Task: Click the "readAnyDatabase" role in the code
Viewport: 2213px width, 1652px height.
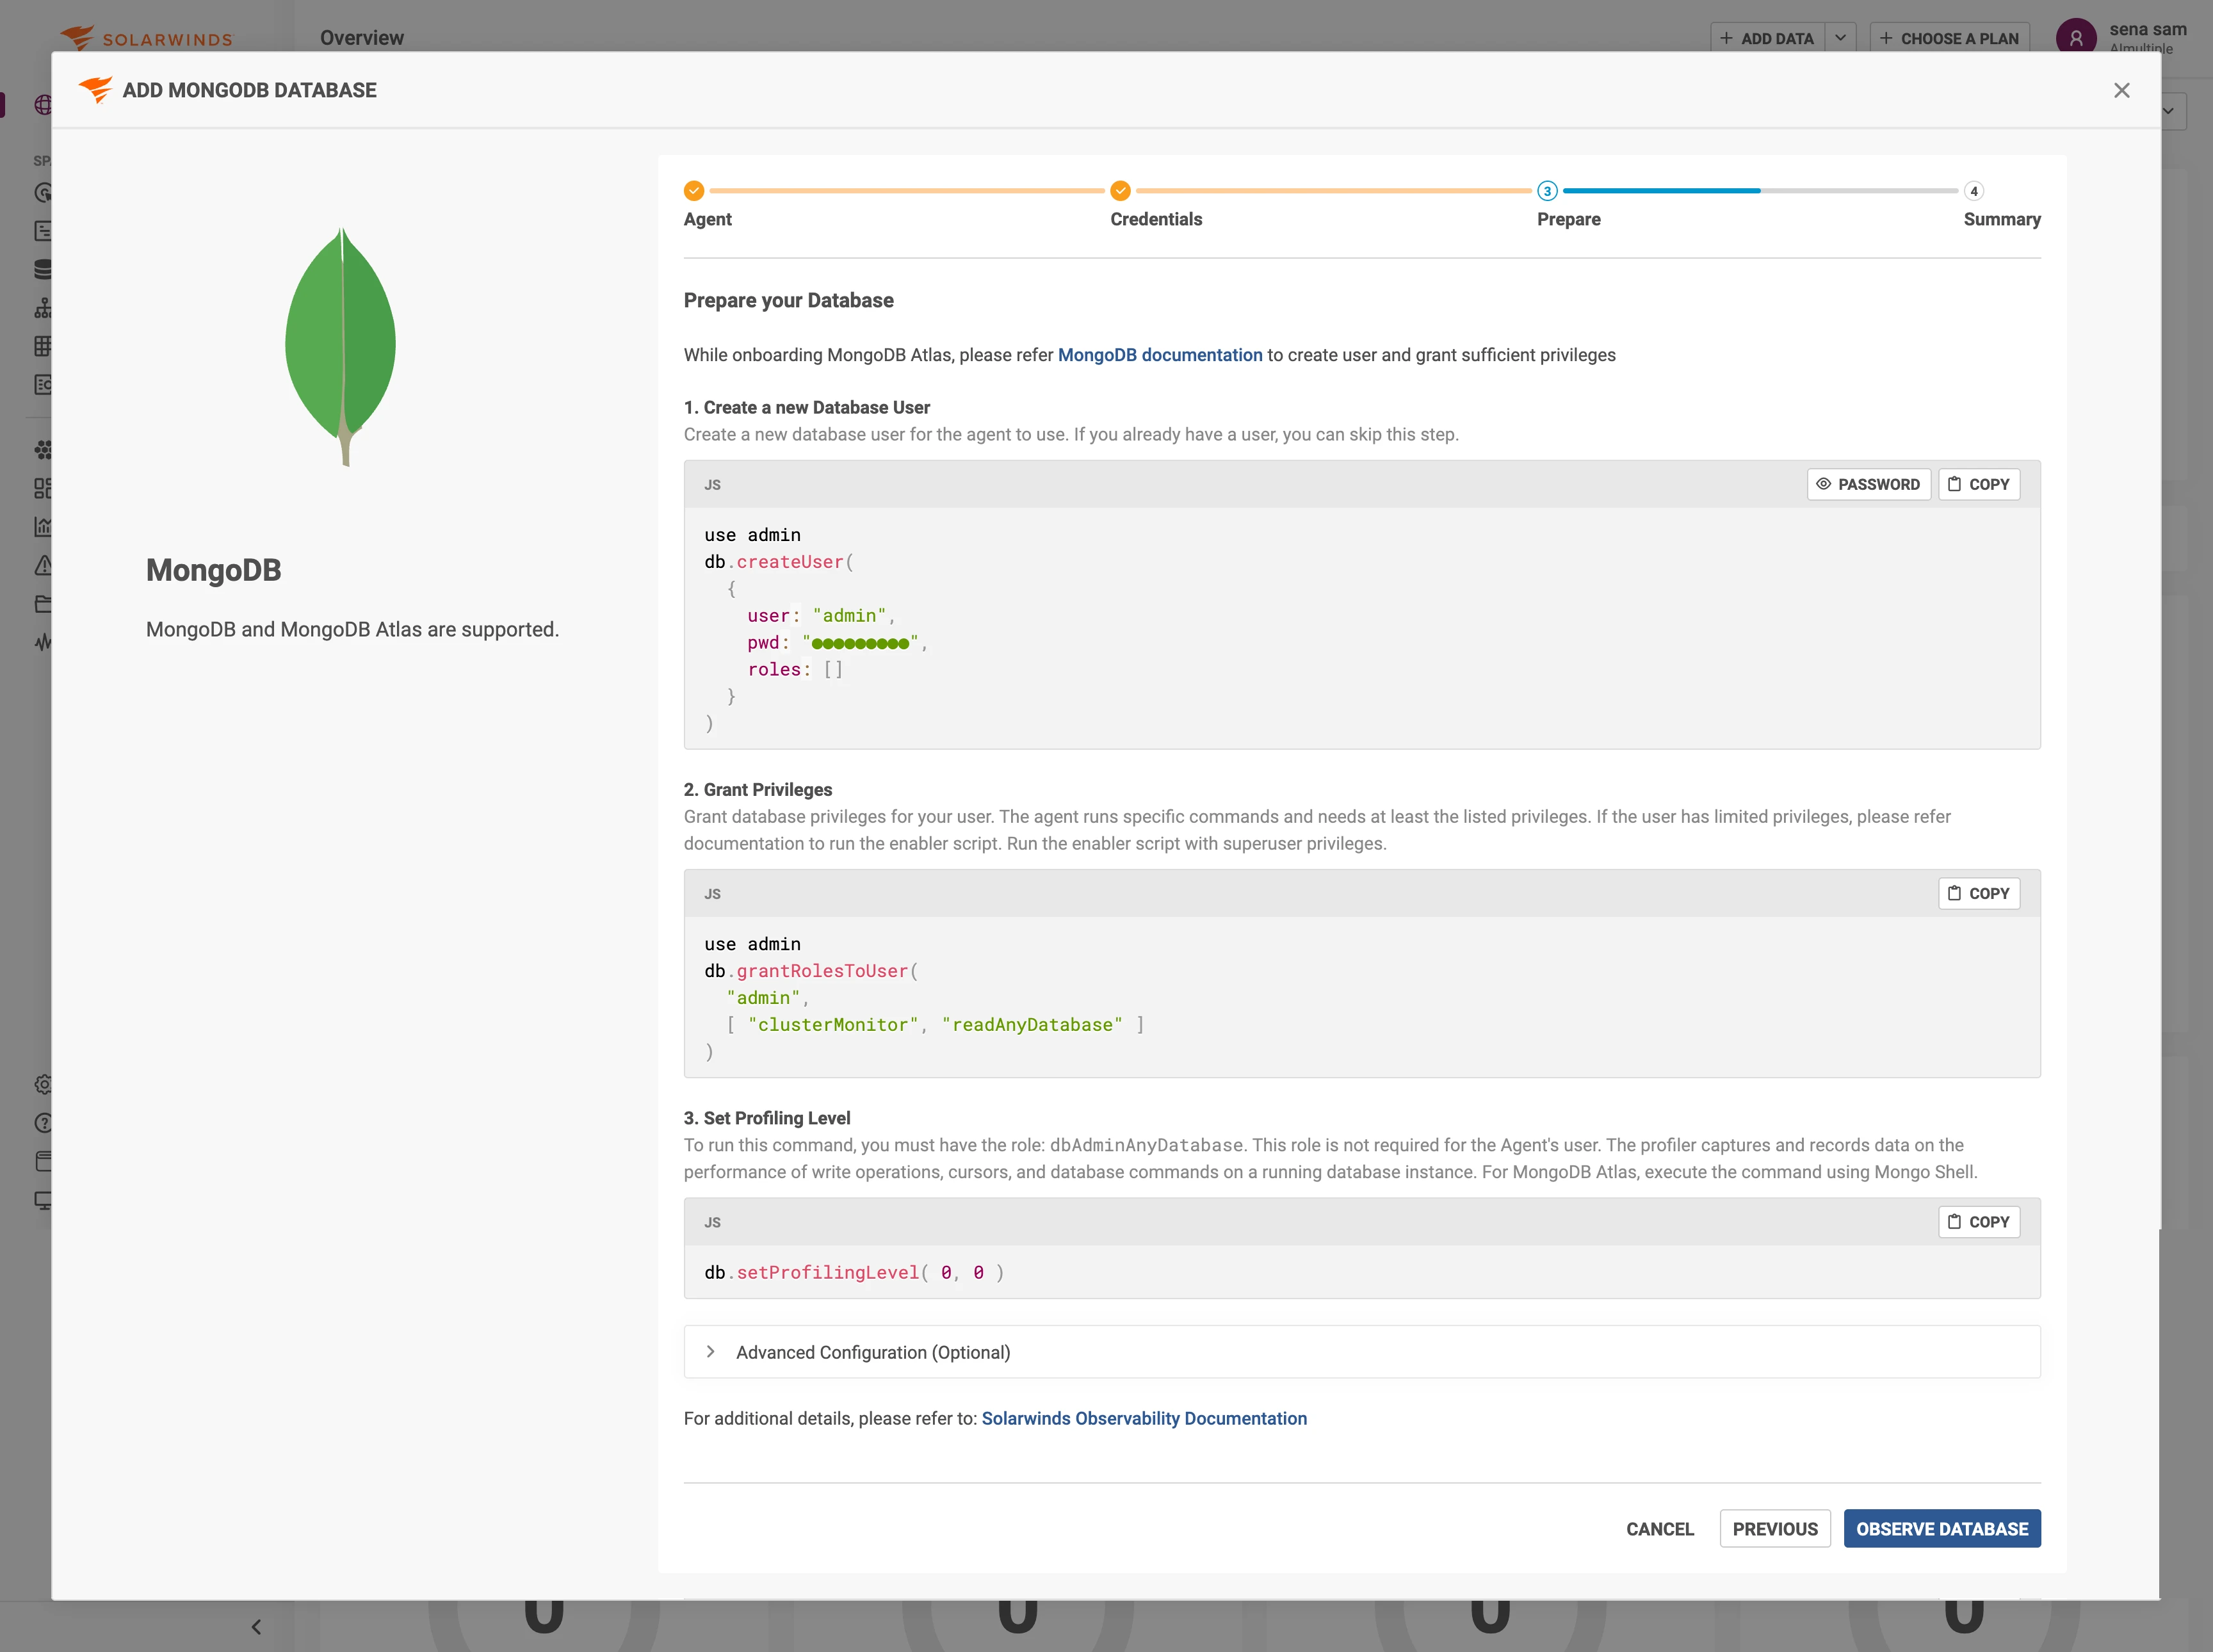Action: point(1032,1025)
